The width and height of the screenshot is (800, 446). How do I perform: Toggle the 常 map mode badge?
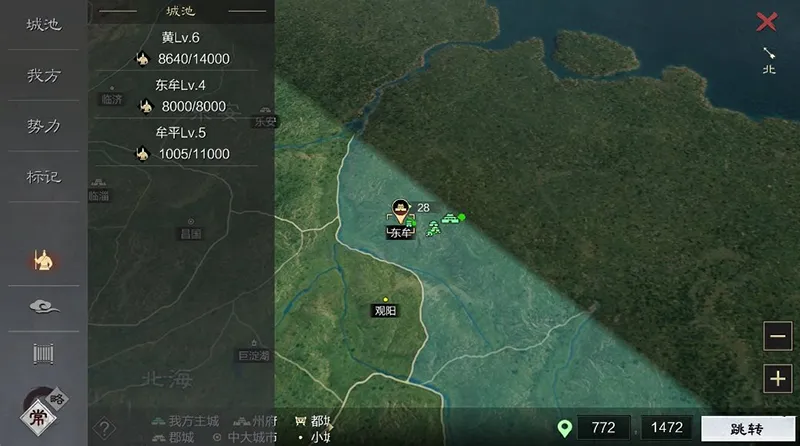click(x=36, y=416)
